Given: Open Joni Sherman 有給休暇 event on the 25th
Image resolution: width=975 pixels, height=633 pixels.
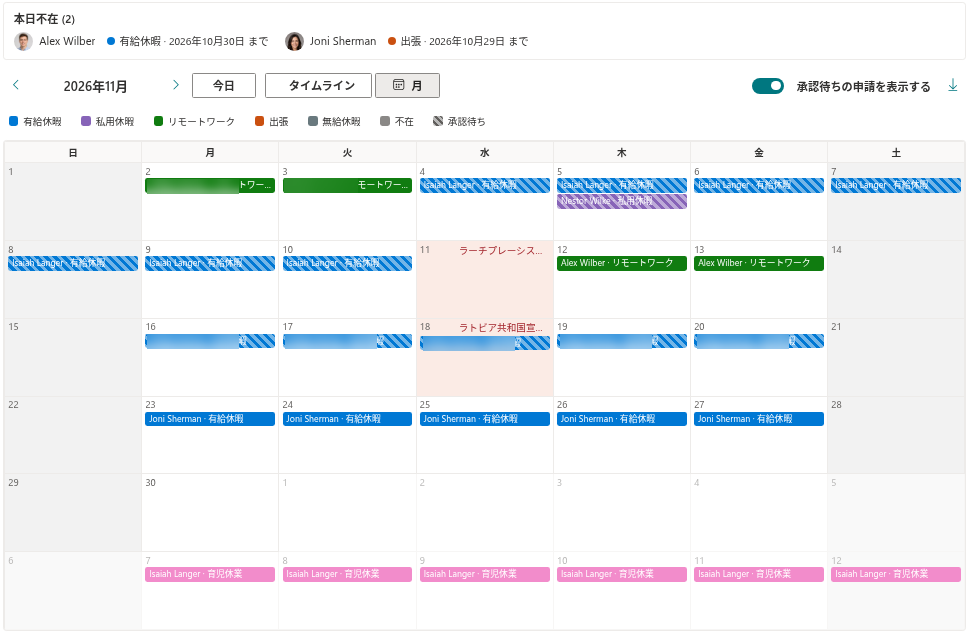Looking at the screenshot, I should click(485, 419).
